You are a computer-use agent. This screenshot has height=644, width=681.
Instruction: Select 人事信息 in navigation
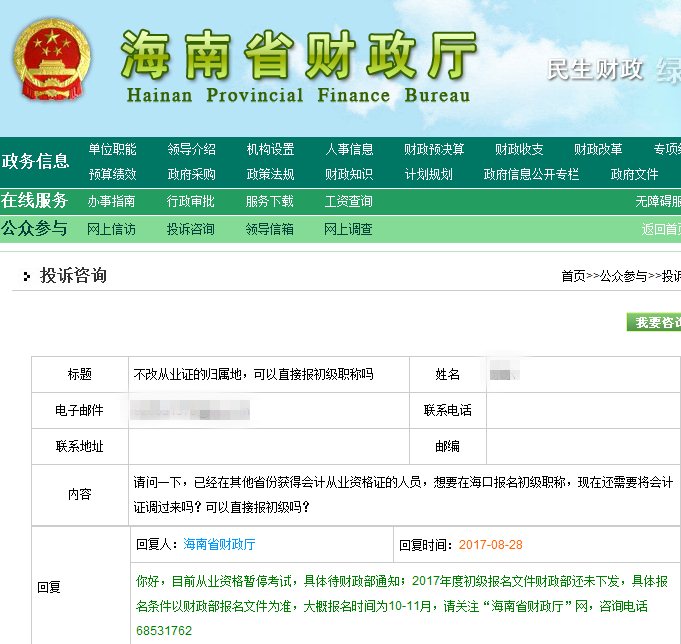(x=349, y=150)
